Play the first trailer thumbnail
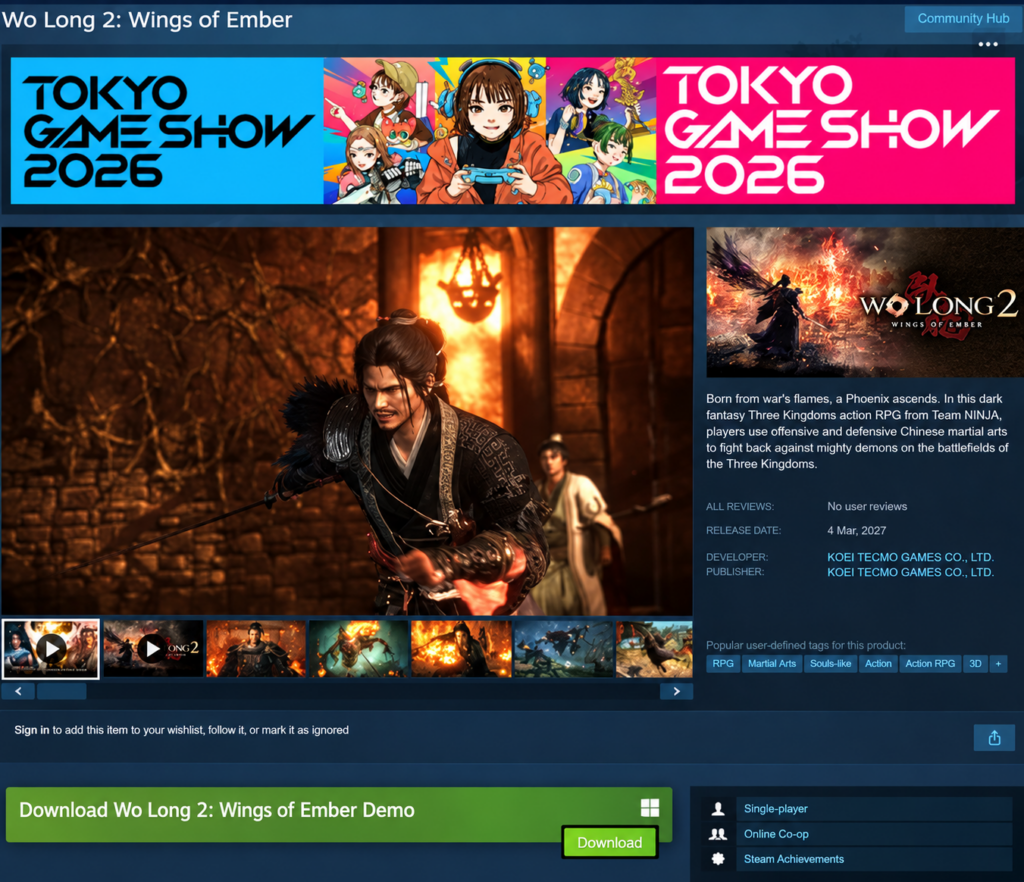Viewport: 1024px width, 882px height. coord(51,649)
